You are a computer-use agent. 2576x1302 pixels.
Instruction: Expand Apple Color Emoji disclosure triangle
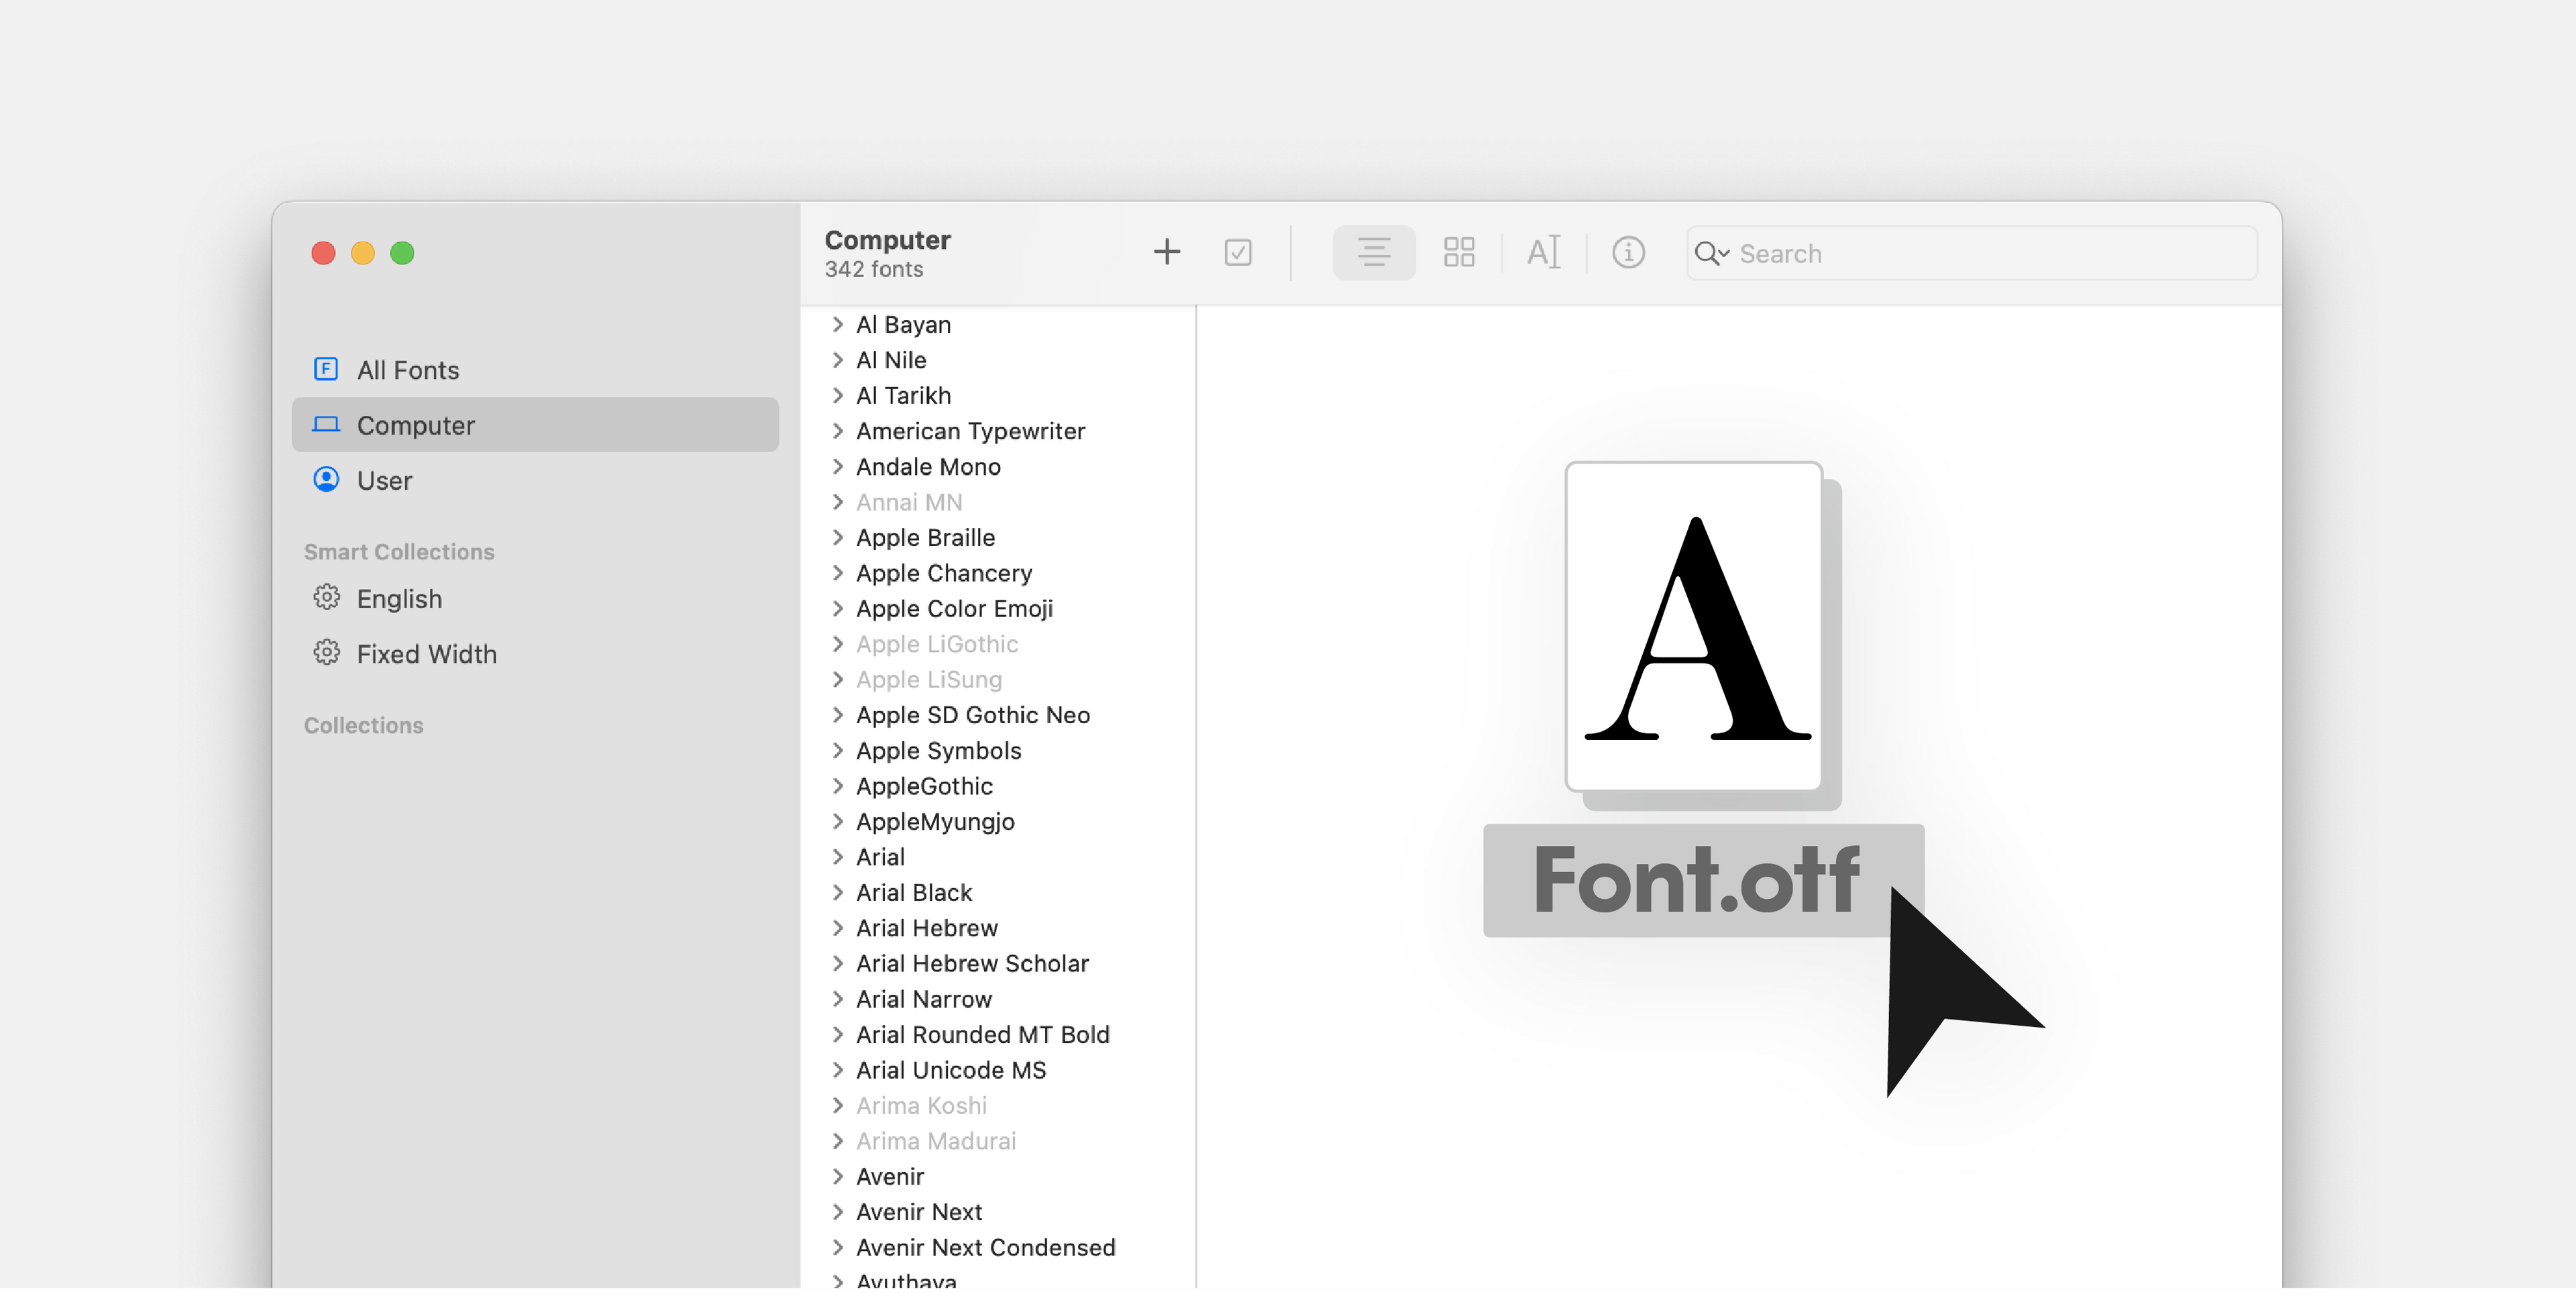[838, 608]
